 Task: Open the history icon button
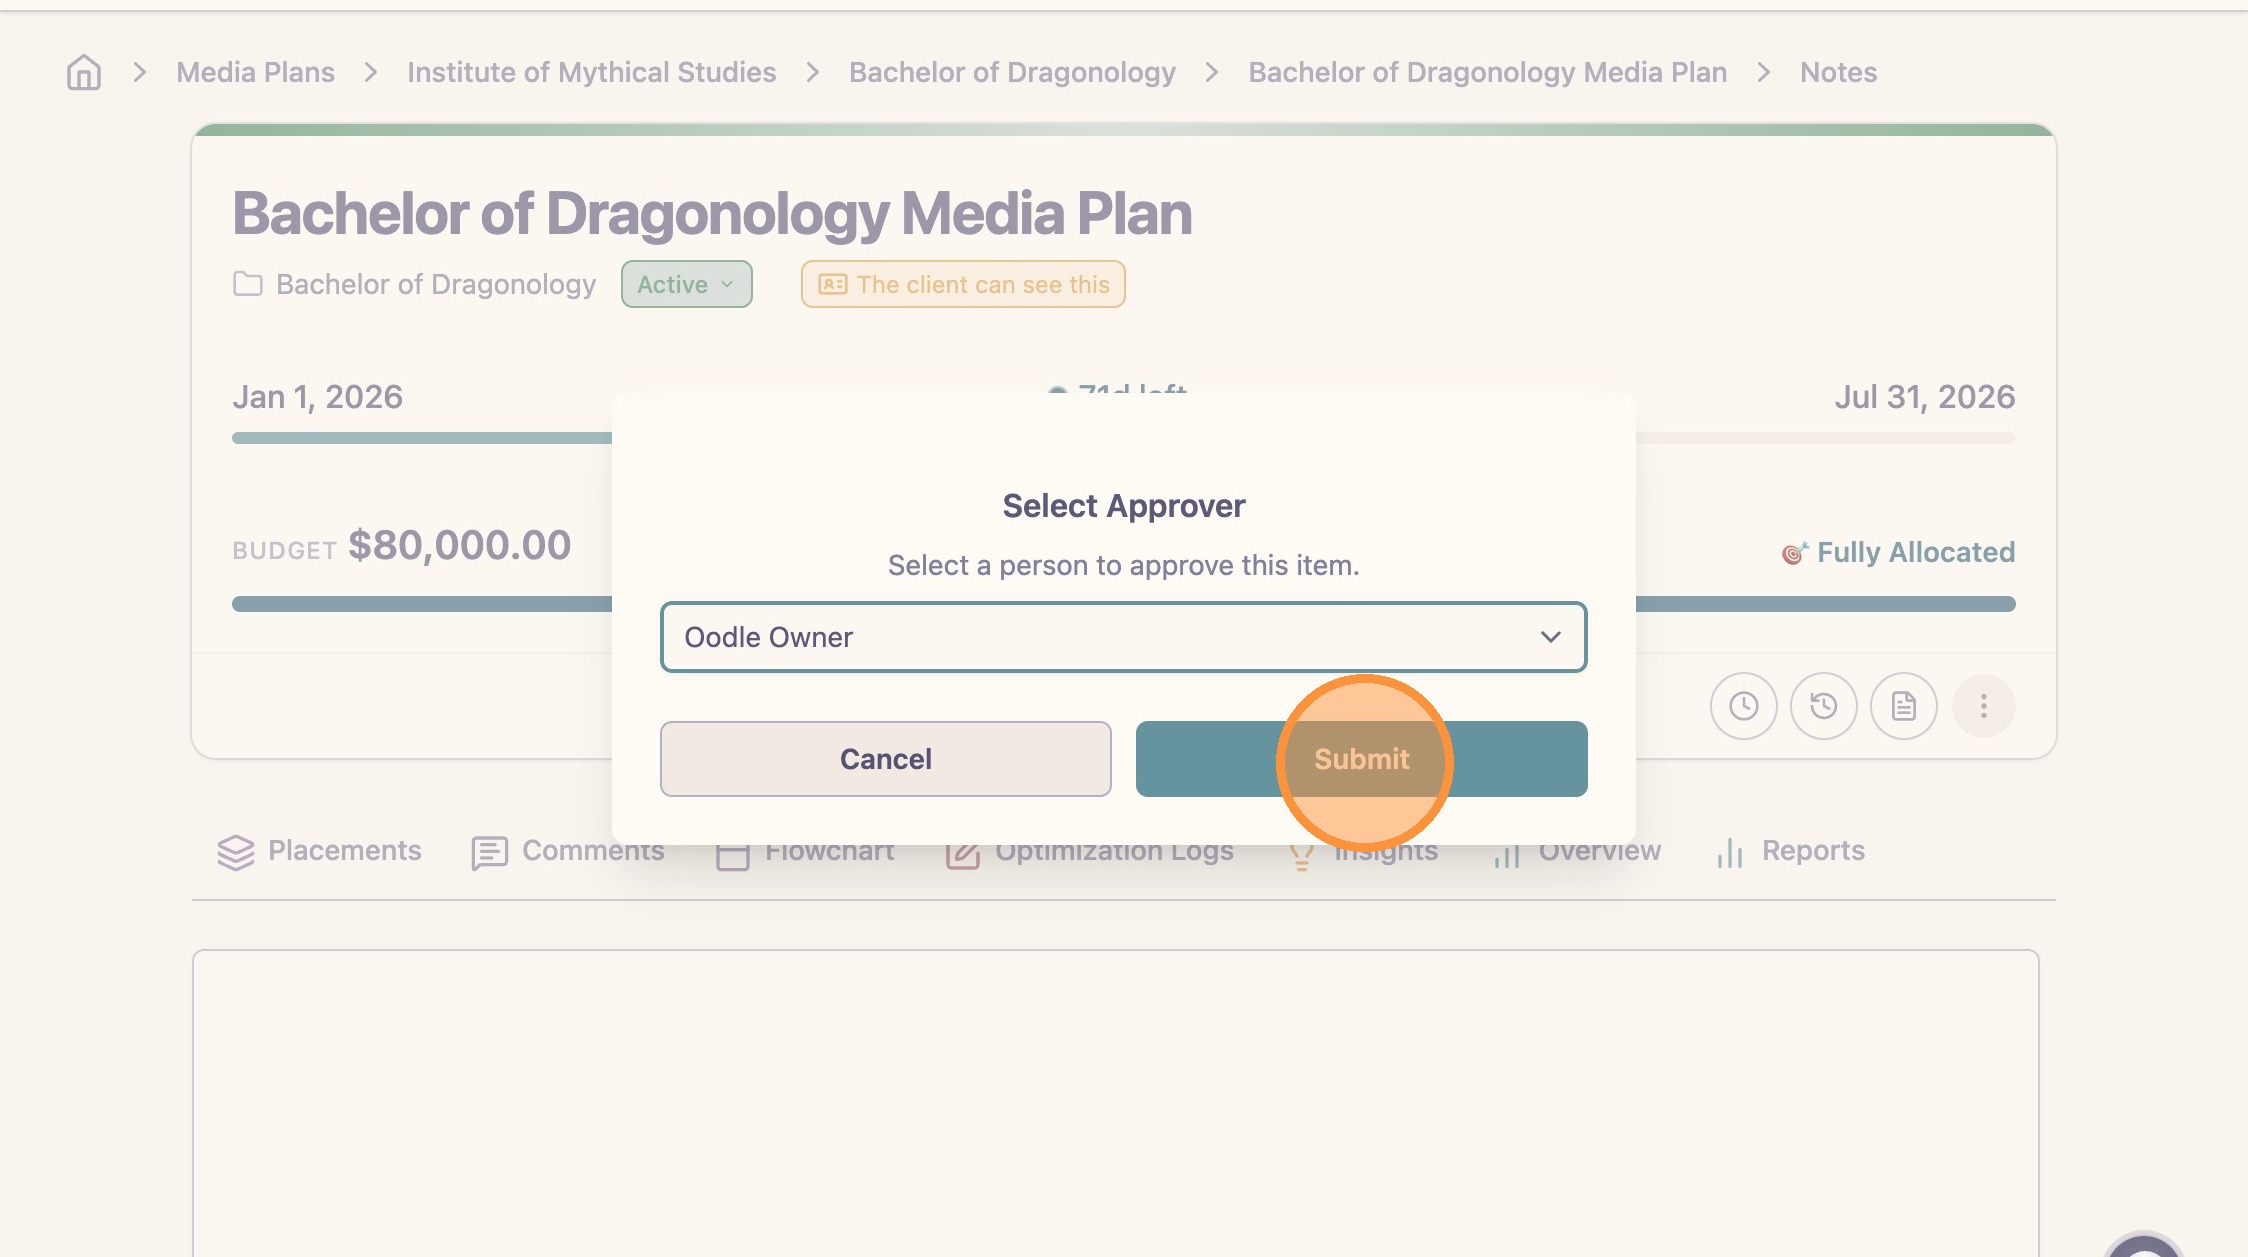pos(1823,706)
